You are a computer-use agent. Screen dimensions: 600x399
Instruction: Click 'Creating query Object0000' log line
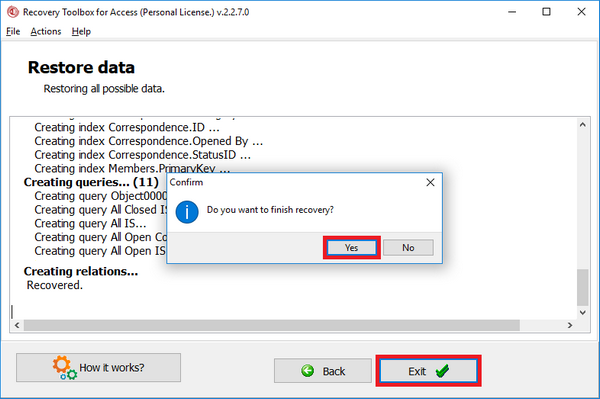pos(101,196)
